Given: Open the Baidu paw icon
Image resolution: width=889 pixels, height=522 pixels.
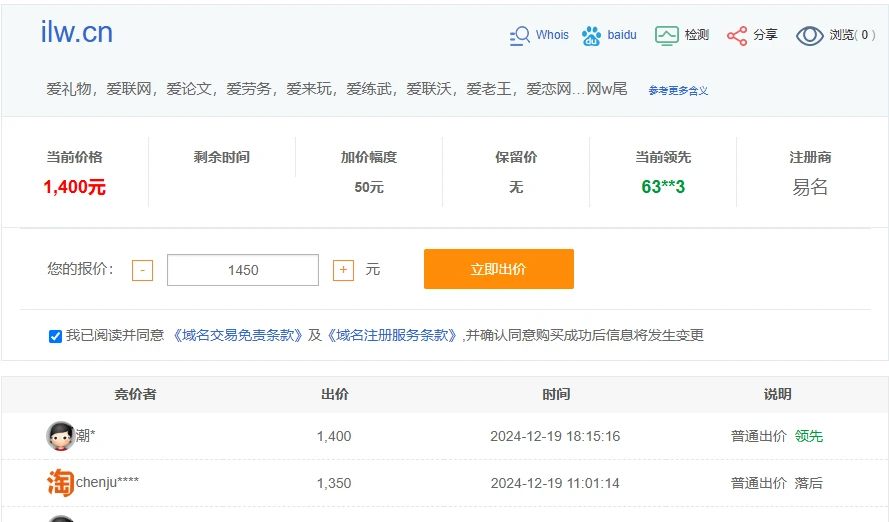Looking at the screenshot, I should (x=592, y=36).
